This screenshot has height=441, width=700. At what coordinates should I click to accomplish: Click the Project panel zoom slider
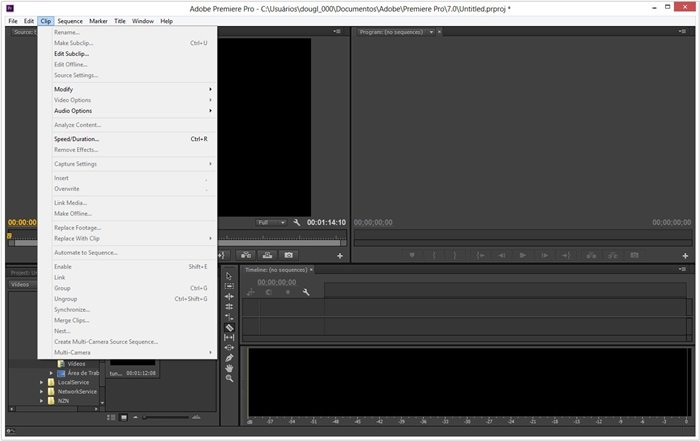click(x=166, y=417)
